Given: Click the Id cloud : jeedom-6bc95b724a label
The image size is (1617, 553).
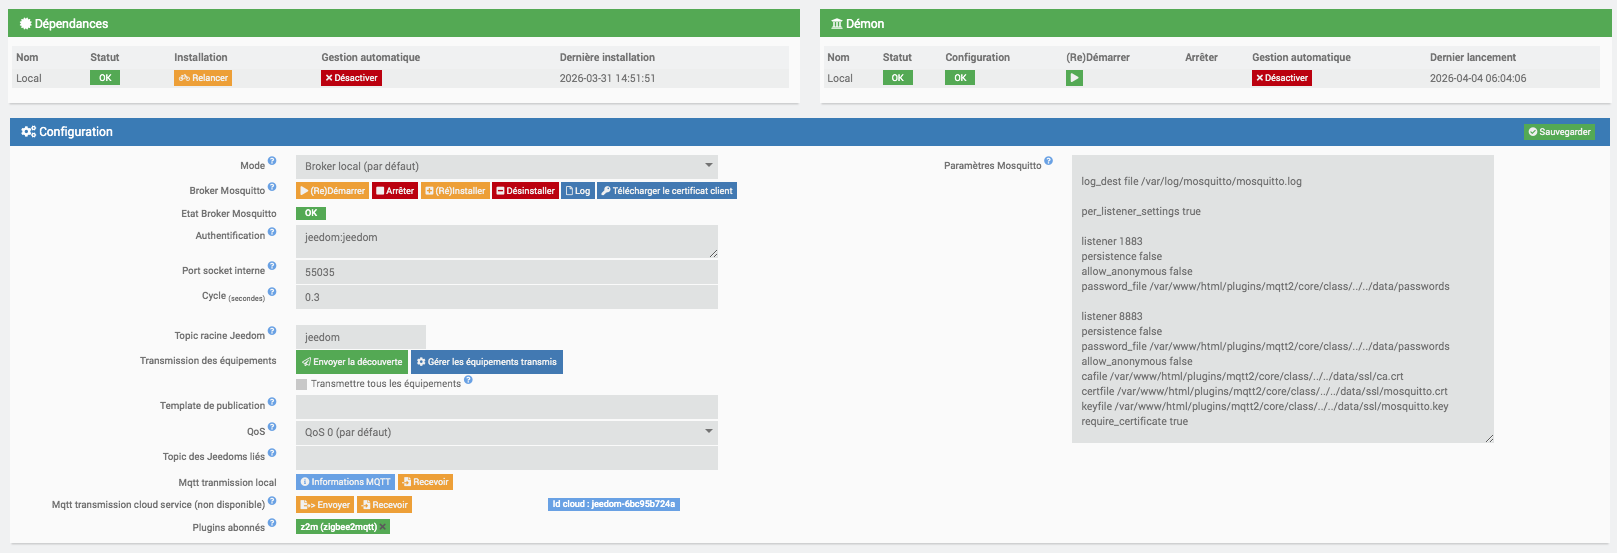Looking at the screenshot, I should (x=614, y=504).
